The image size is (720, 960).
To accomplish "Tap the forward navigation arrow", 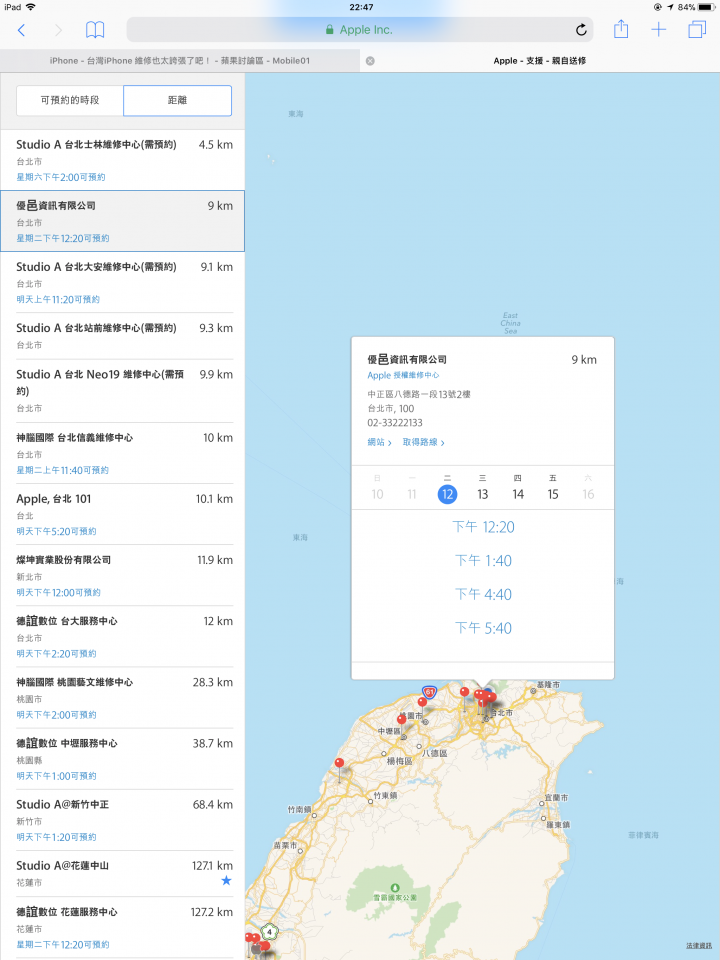I will click(58, 30).
